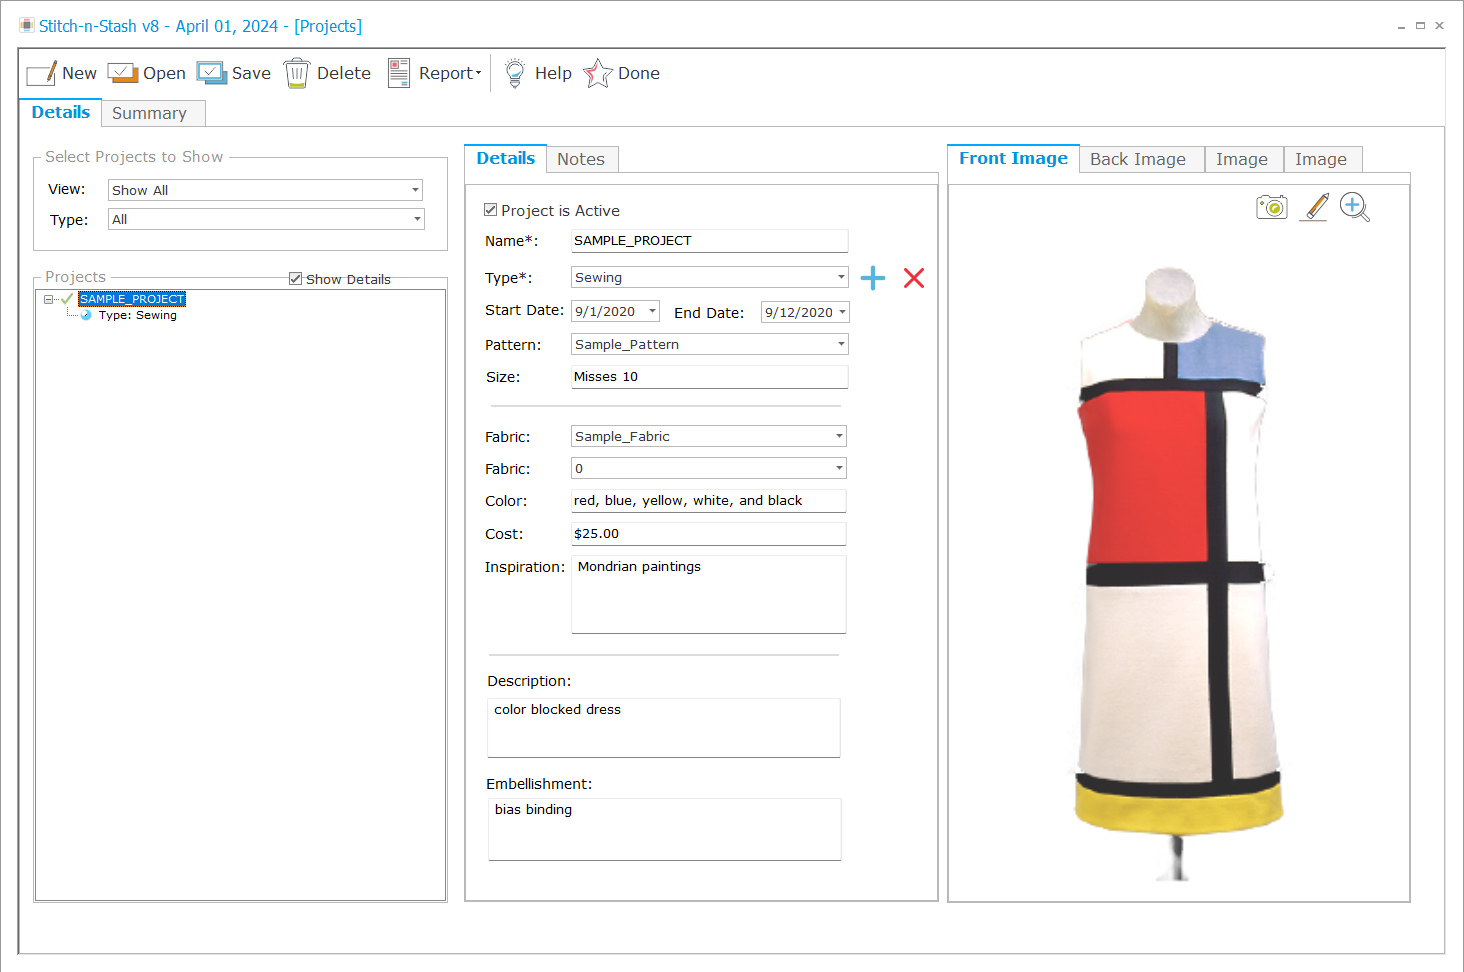Click the Save toolbar button
The height and width of the screenshot is (972, 1464).
(234, 73)
